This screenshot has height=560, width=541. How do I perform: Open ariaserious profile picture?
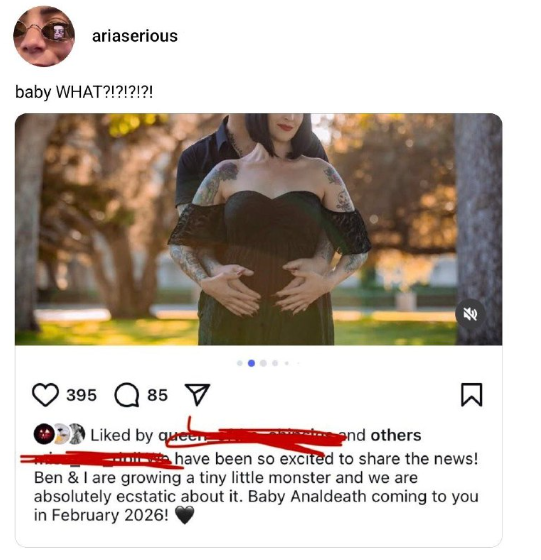click(44, 36)
